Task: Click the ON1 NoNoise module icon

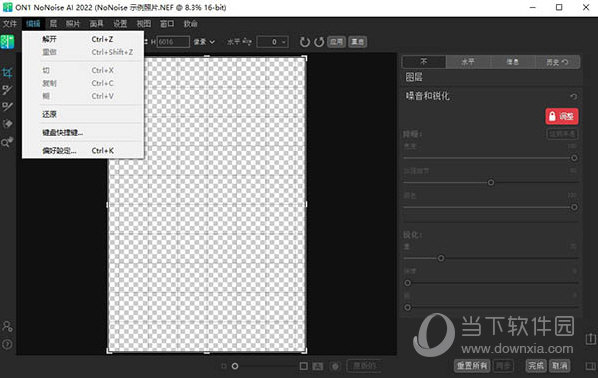Action: click(7, 42)
